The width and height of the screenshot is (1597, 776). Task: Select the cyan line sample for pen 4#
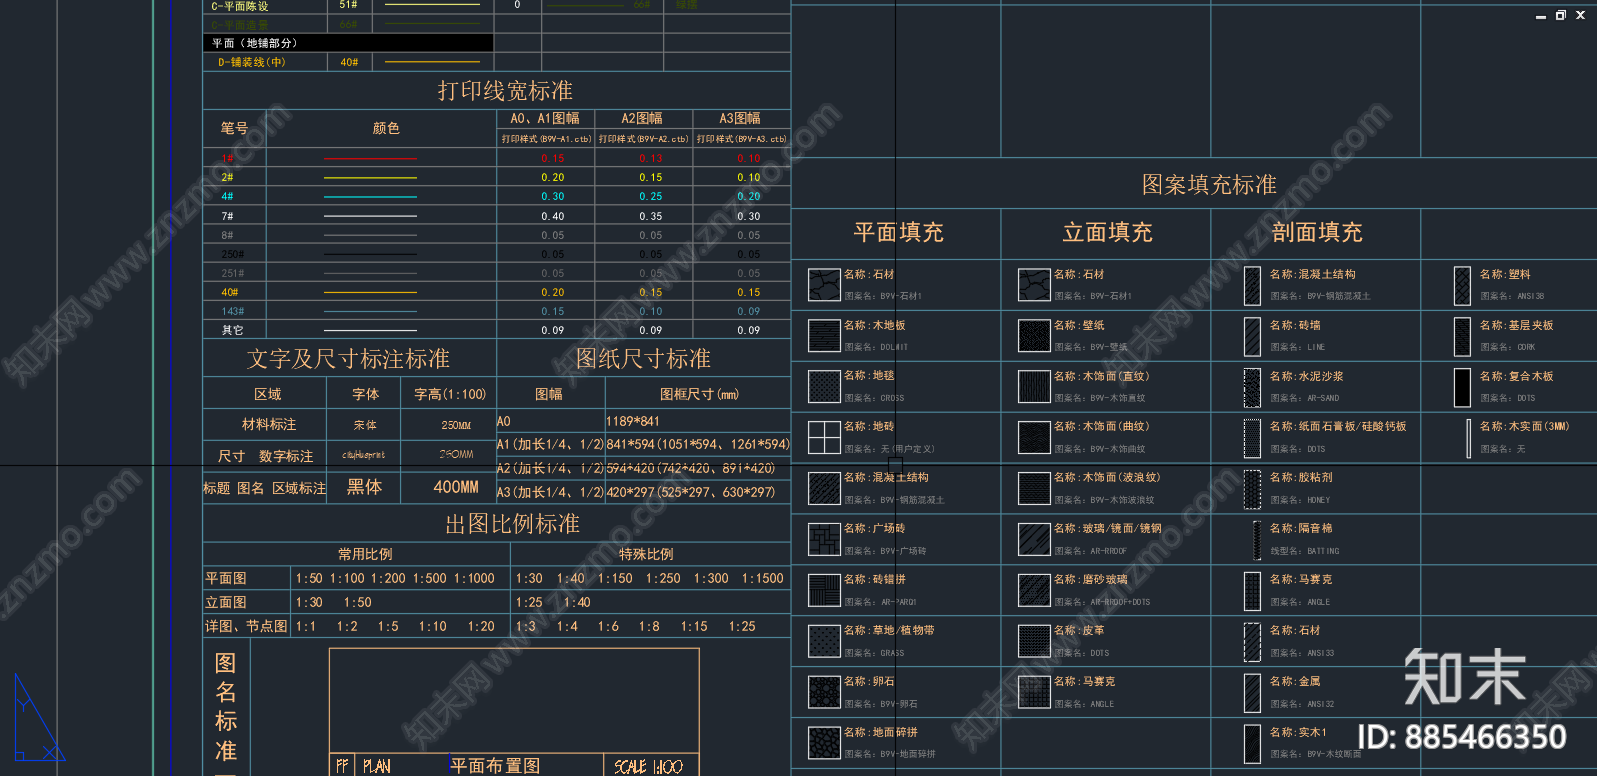(370, 197)
